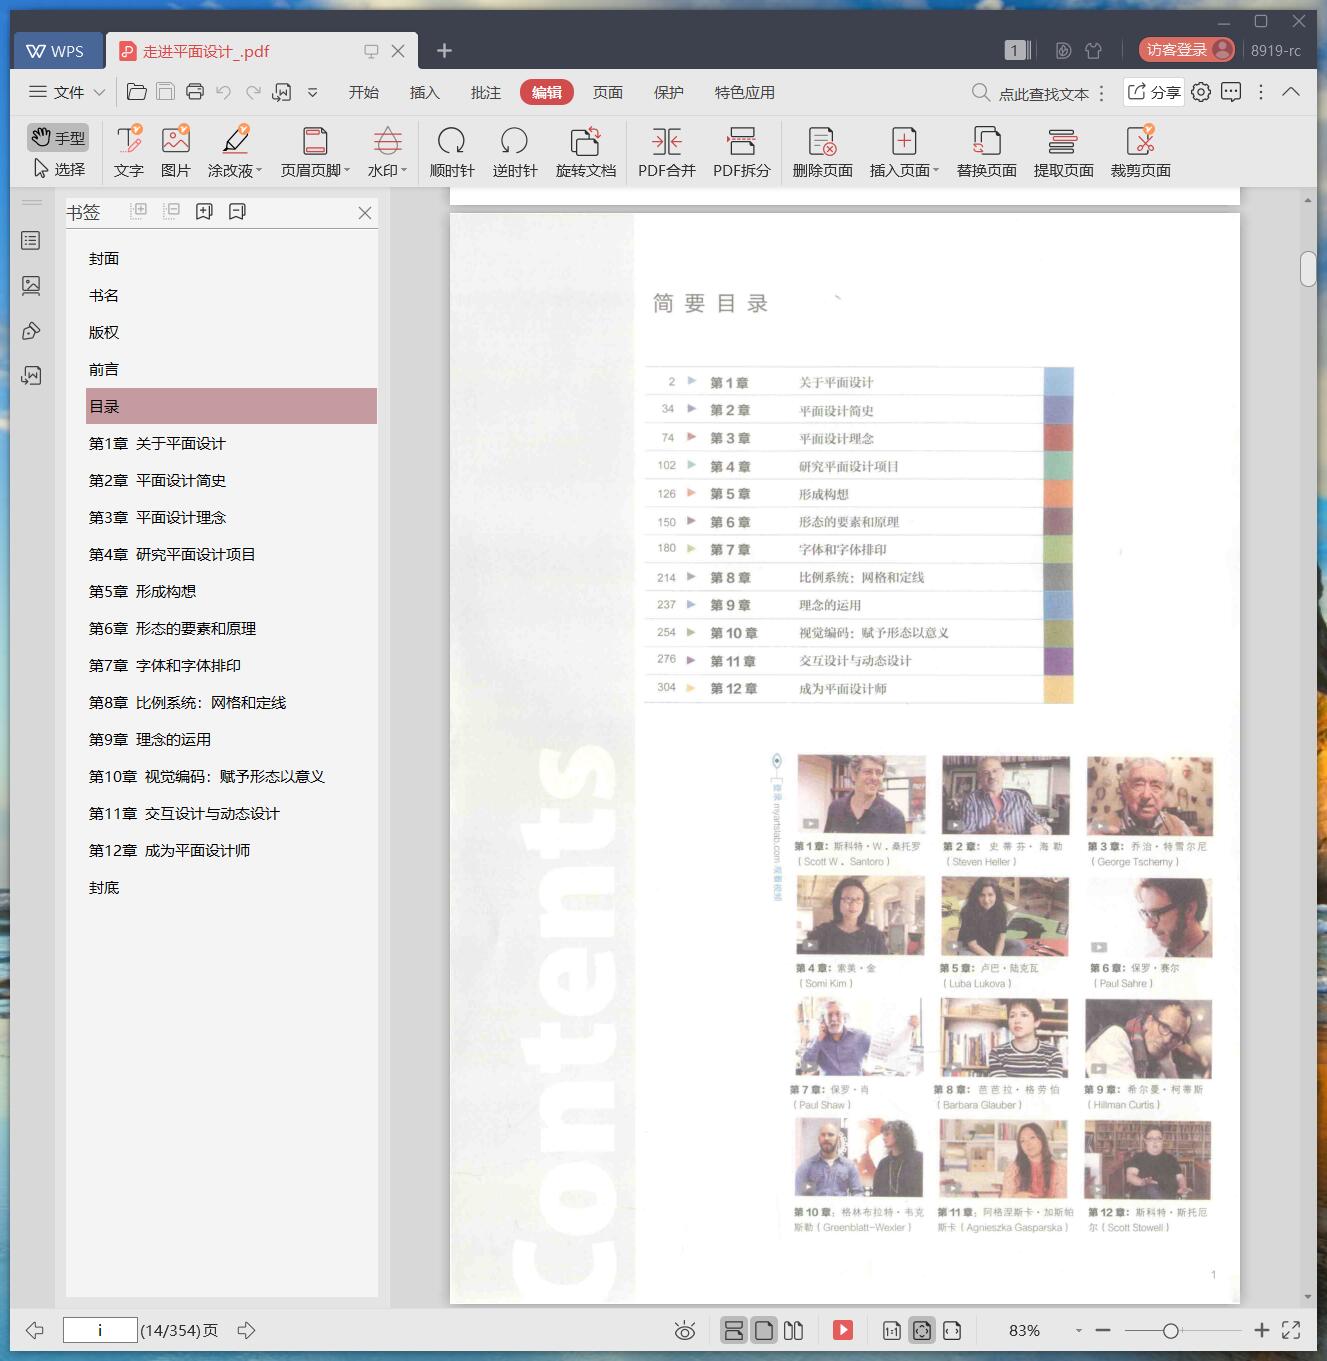The height and width of the screenshot is (1361, 1327).
Task: Click the add bookmark icon
Action: pos(204,211)
